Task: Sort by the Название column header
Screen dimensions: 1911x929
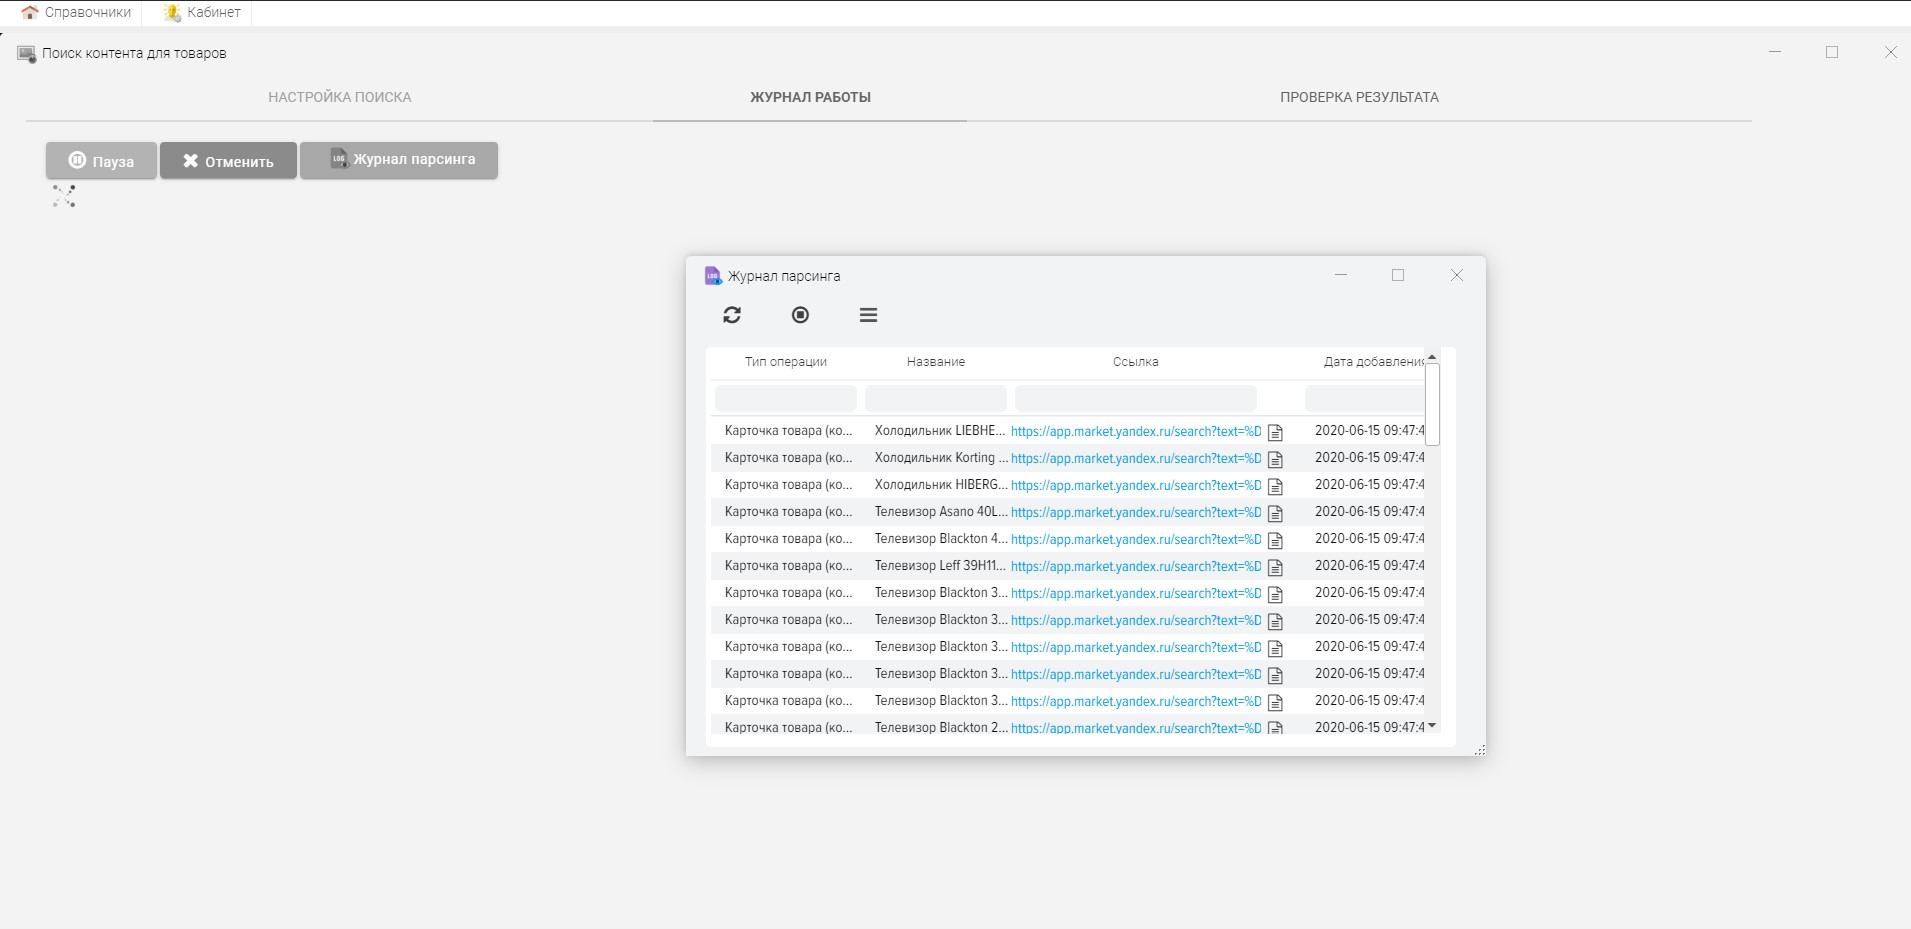Action: [x=936, y=362]
